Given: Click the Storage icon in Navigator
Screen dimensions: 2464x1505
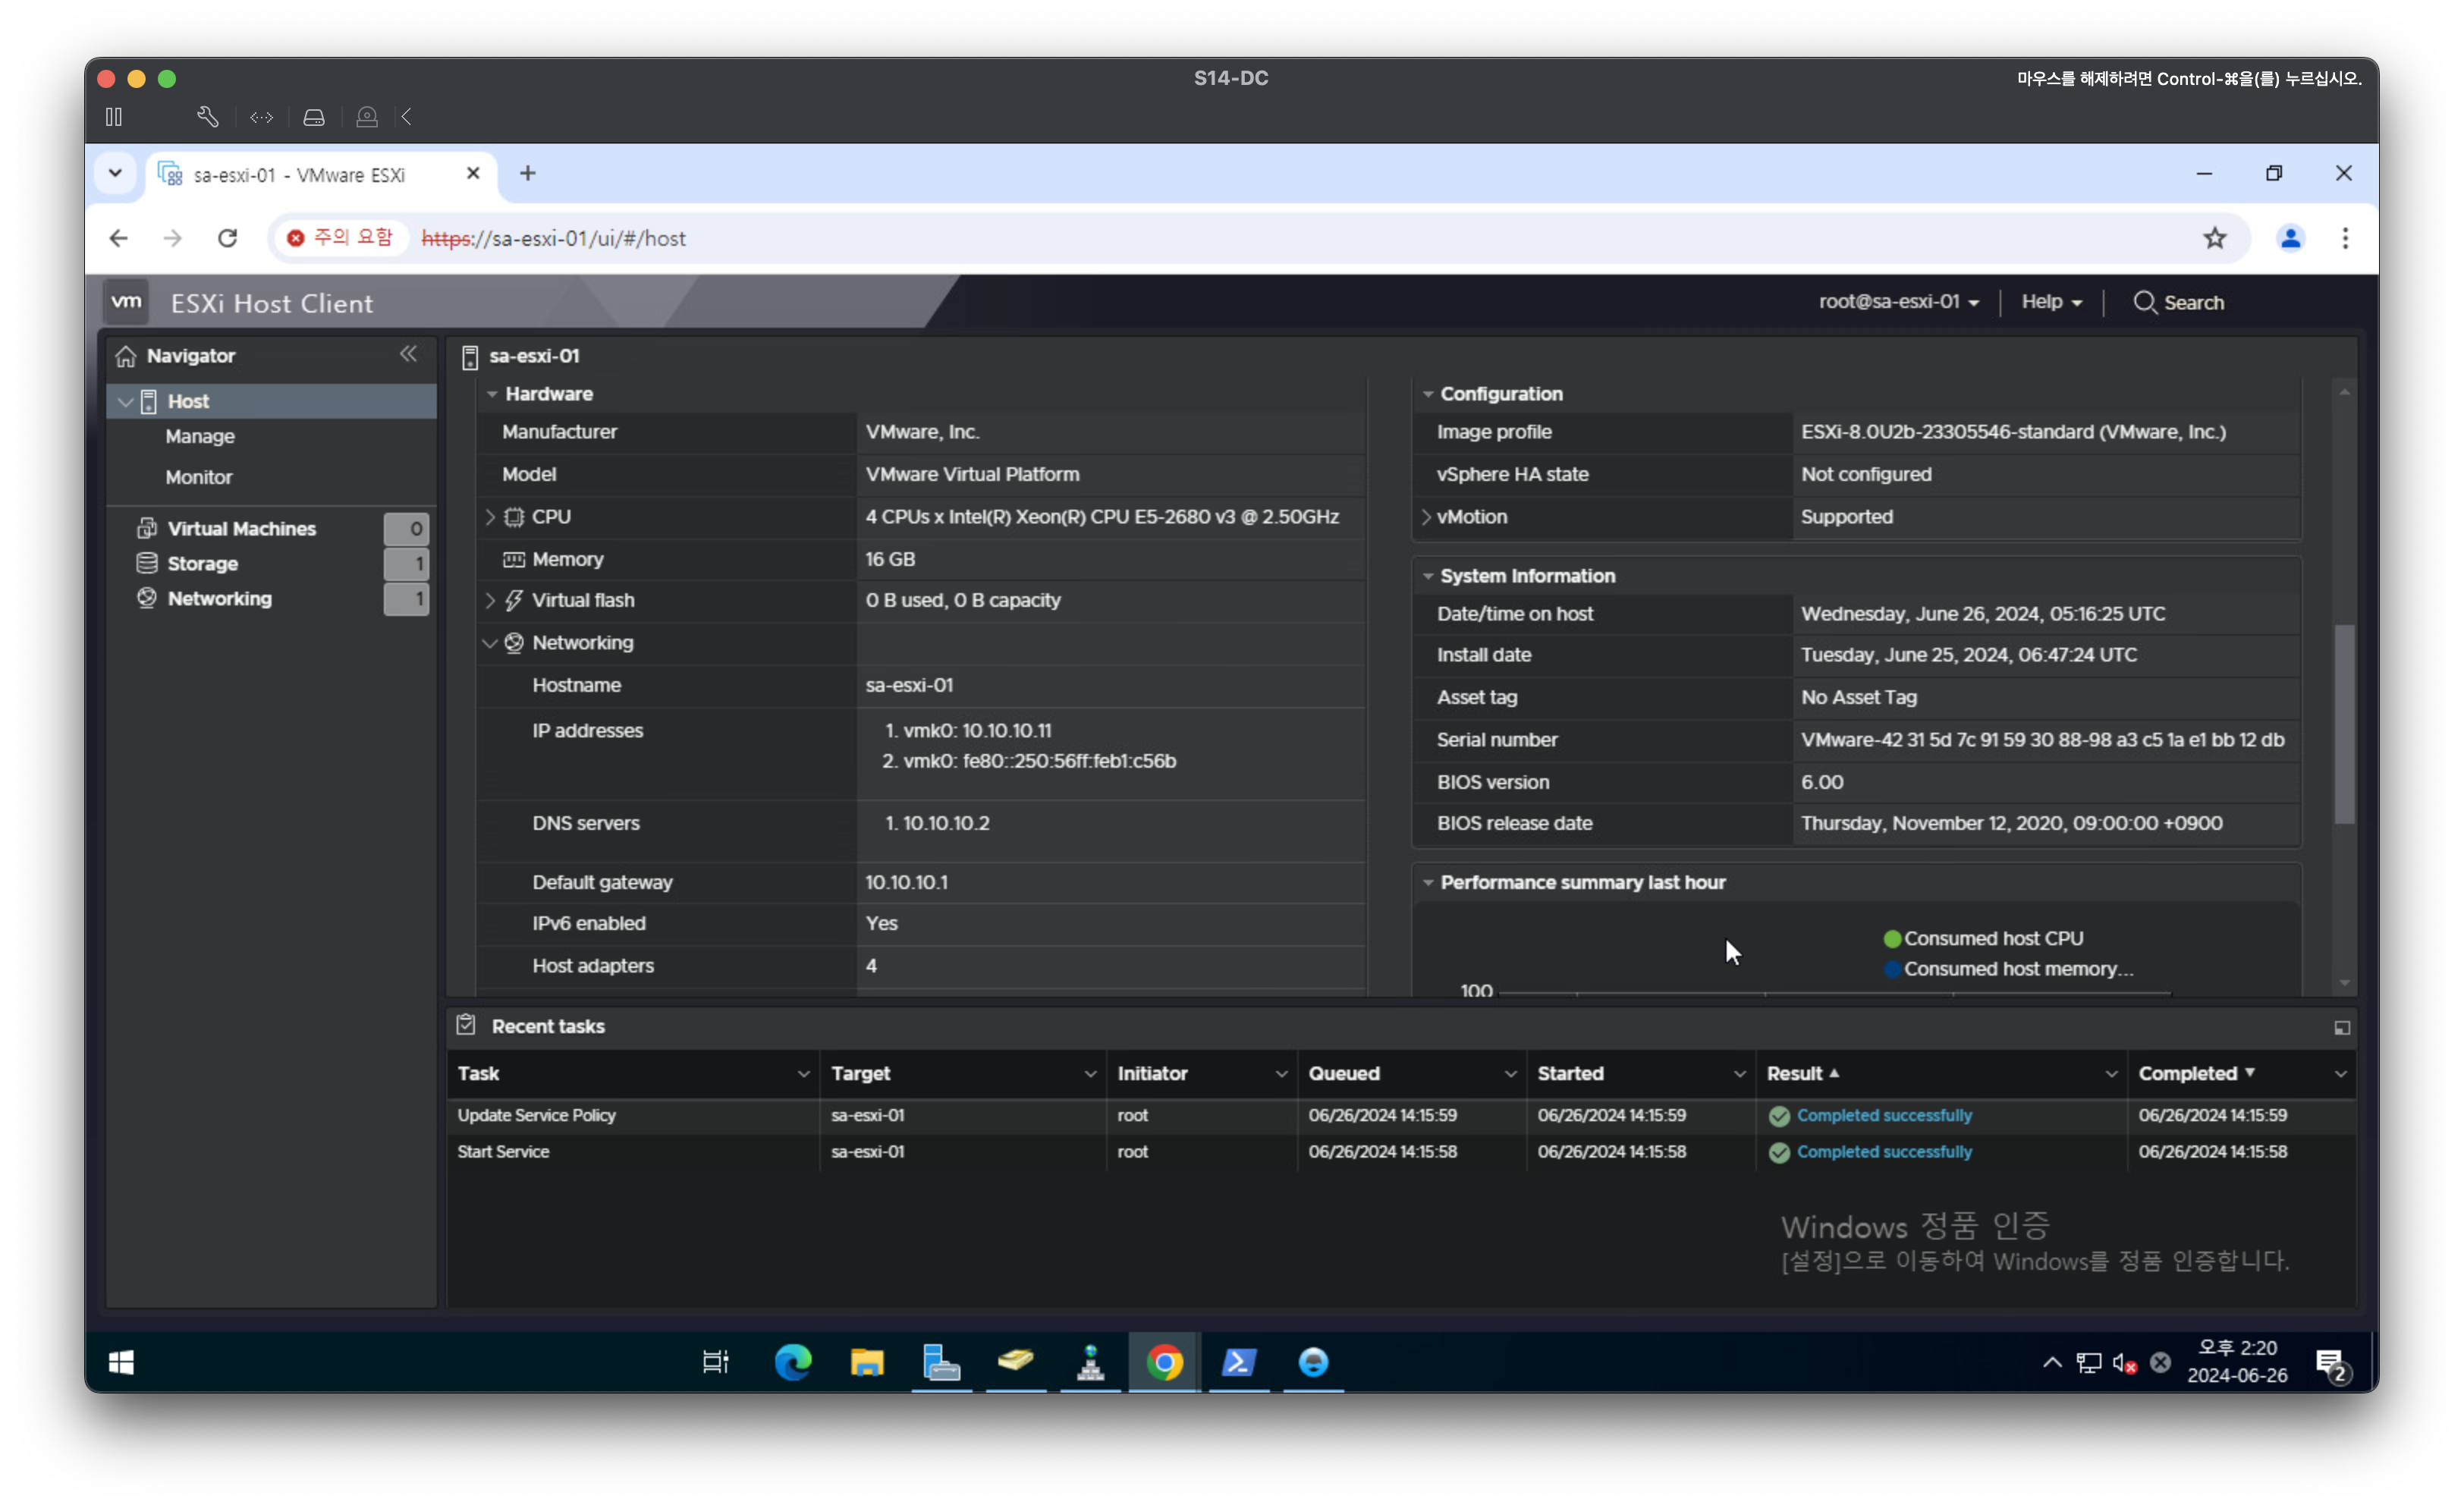Looking at the screenshot, I should [147, 563].
